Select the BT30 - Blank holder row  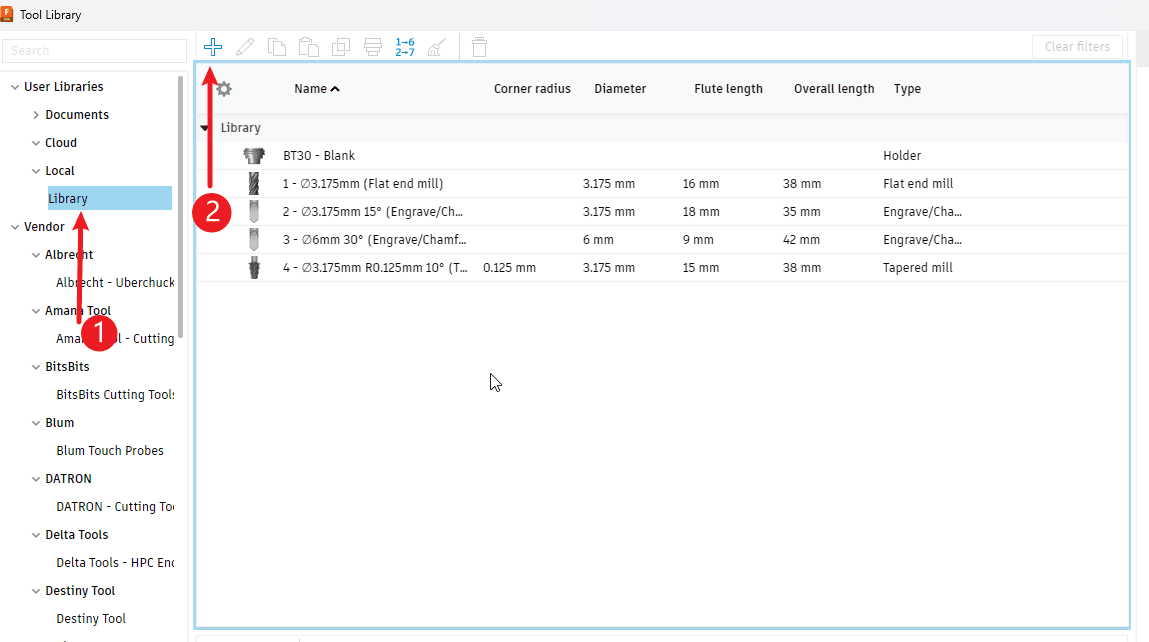pos(319,156)
